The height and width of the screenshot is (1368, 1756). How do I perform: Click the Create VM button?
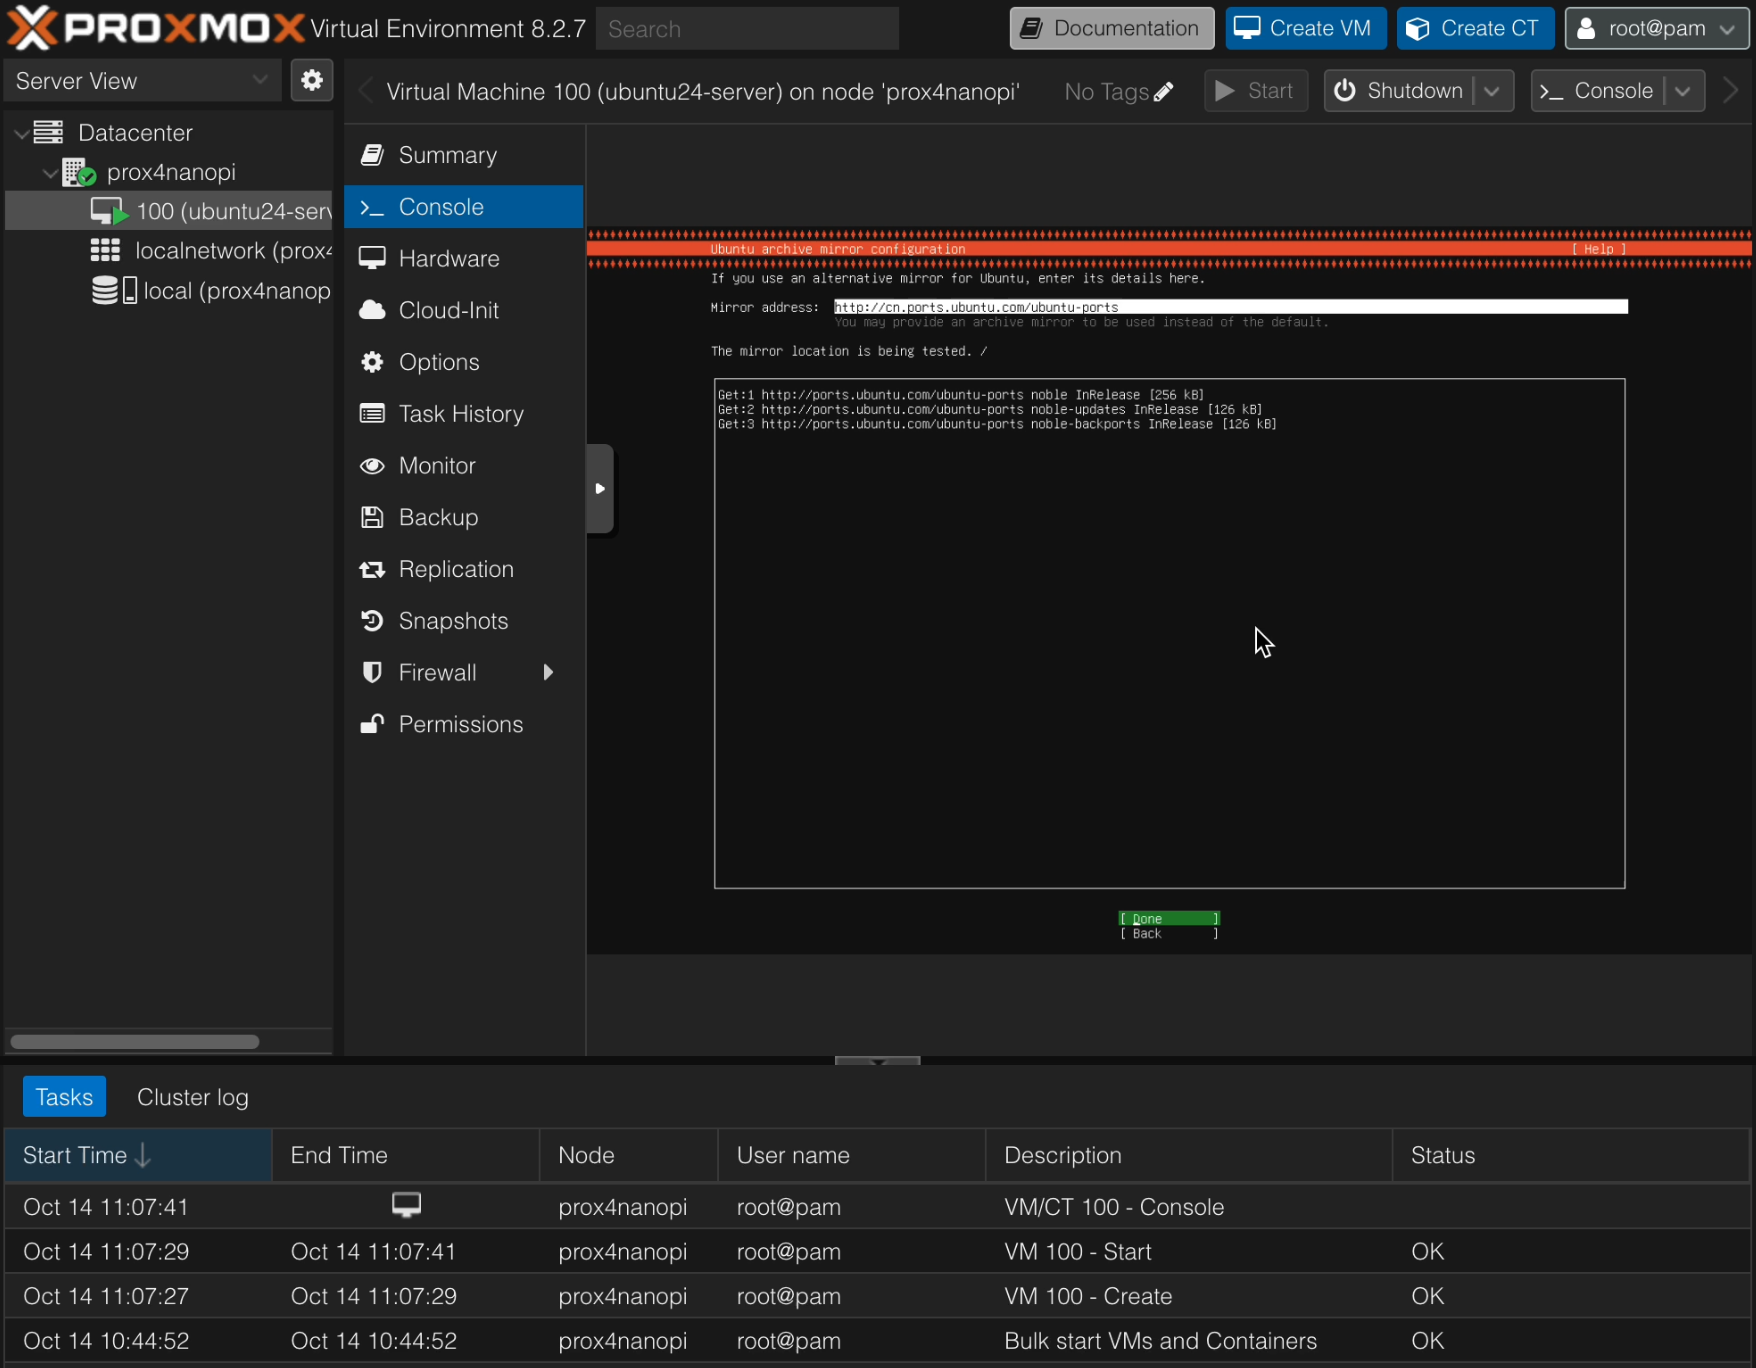[1305, 28]
